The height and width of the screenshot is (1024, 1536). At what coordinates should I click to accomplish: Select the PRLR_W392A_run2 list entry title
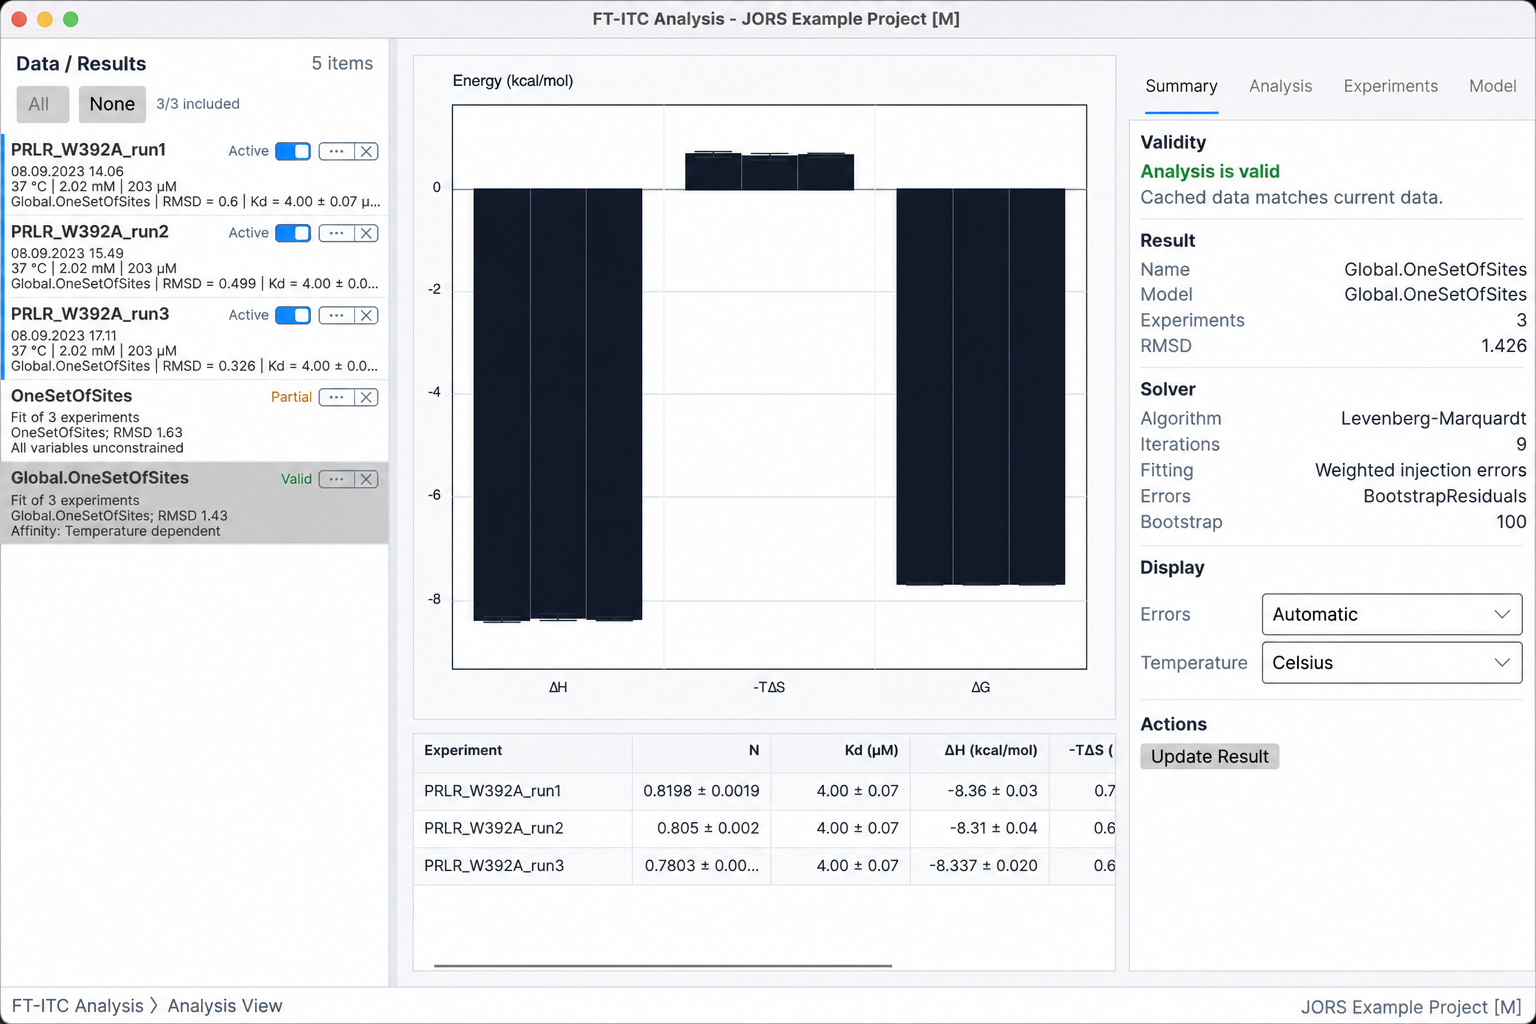pyautogui.click(x=90, y=232)
